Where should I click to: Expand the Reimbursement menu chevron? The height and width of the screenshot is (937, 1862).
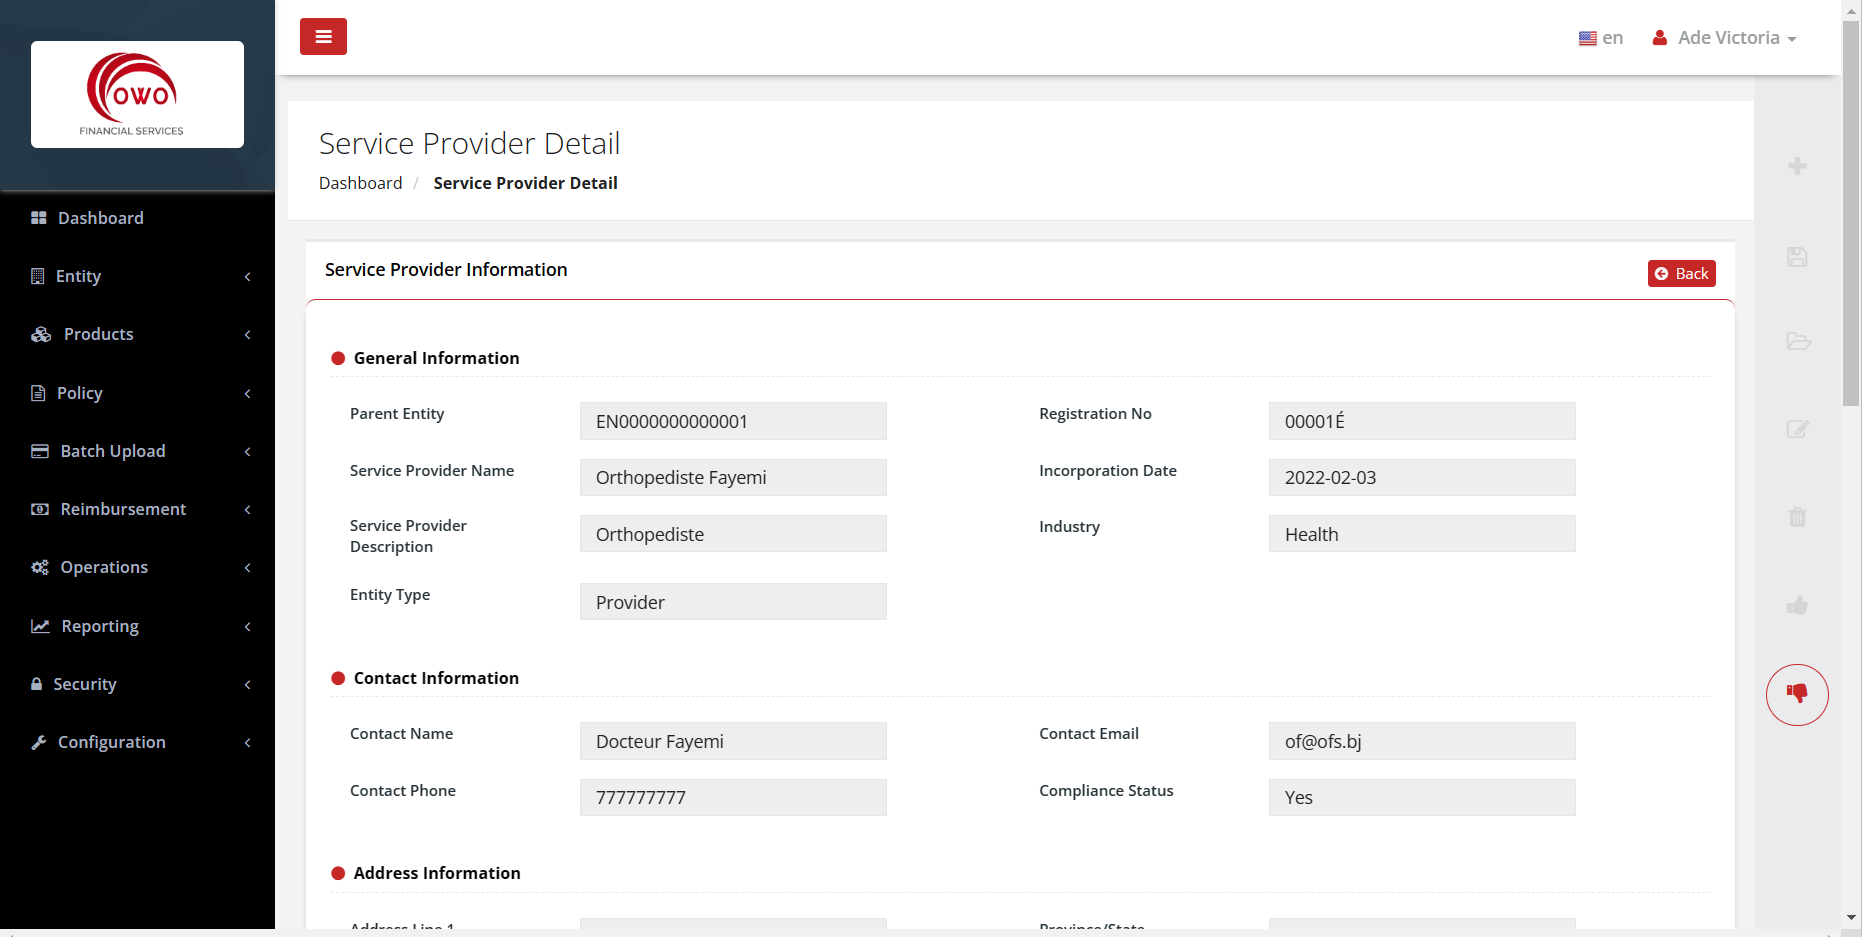pos(247,510)
